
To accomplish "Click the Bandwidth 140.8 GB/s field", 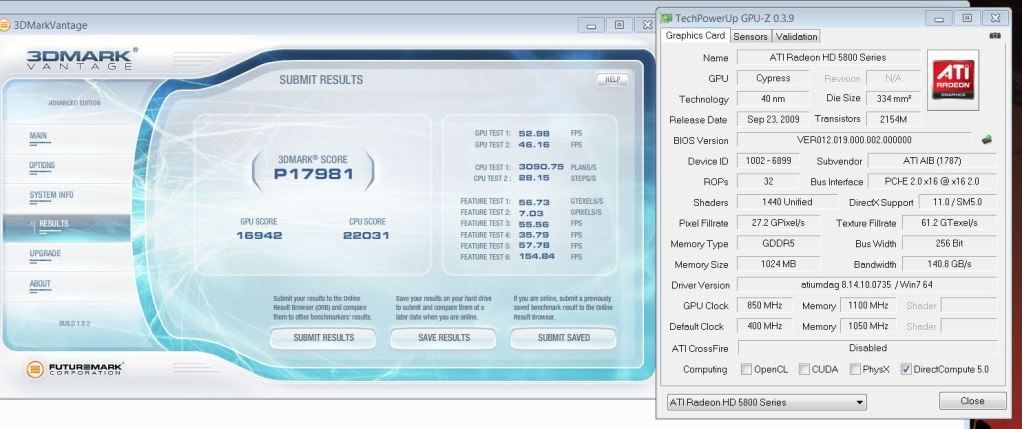I will [949, 264].
